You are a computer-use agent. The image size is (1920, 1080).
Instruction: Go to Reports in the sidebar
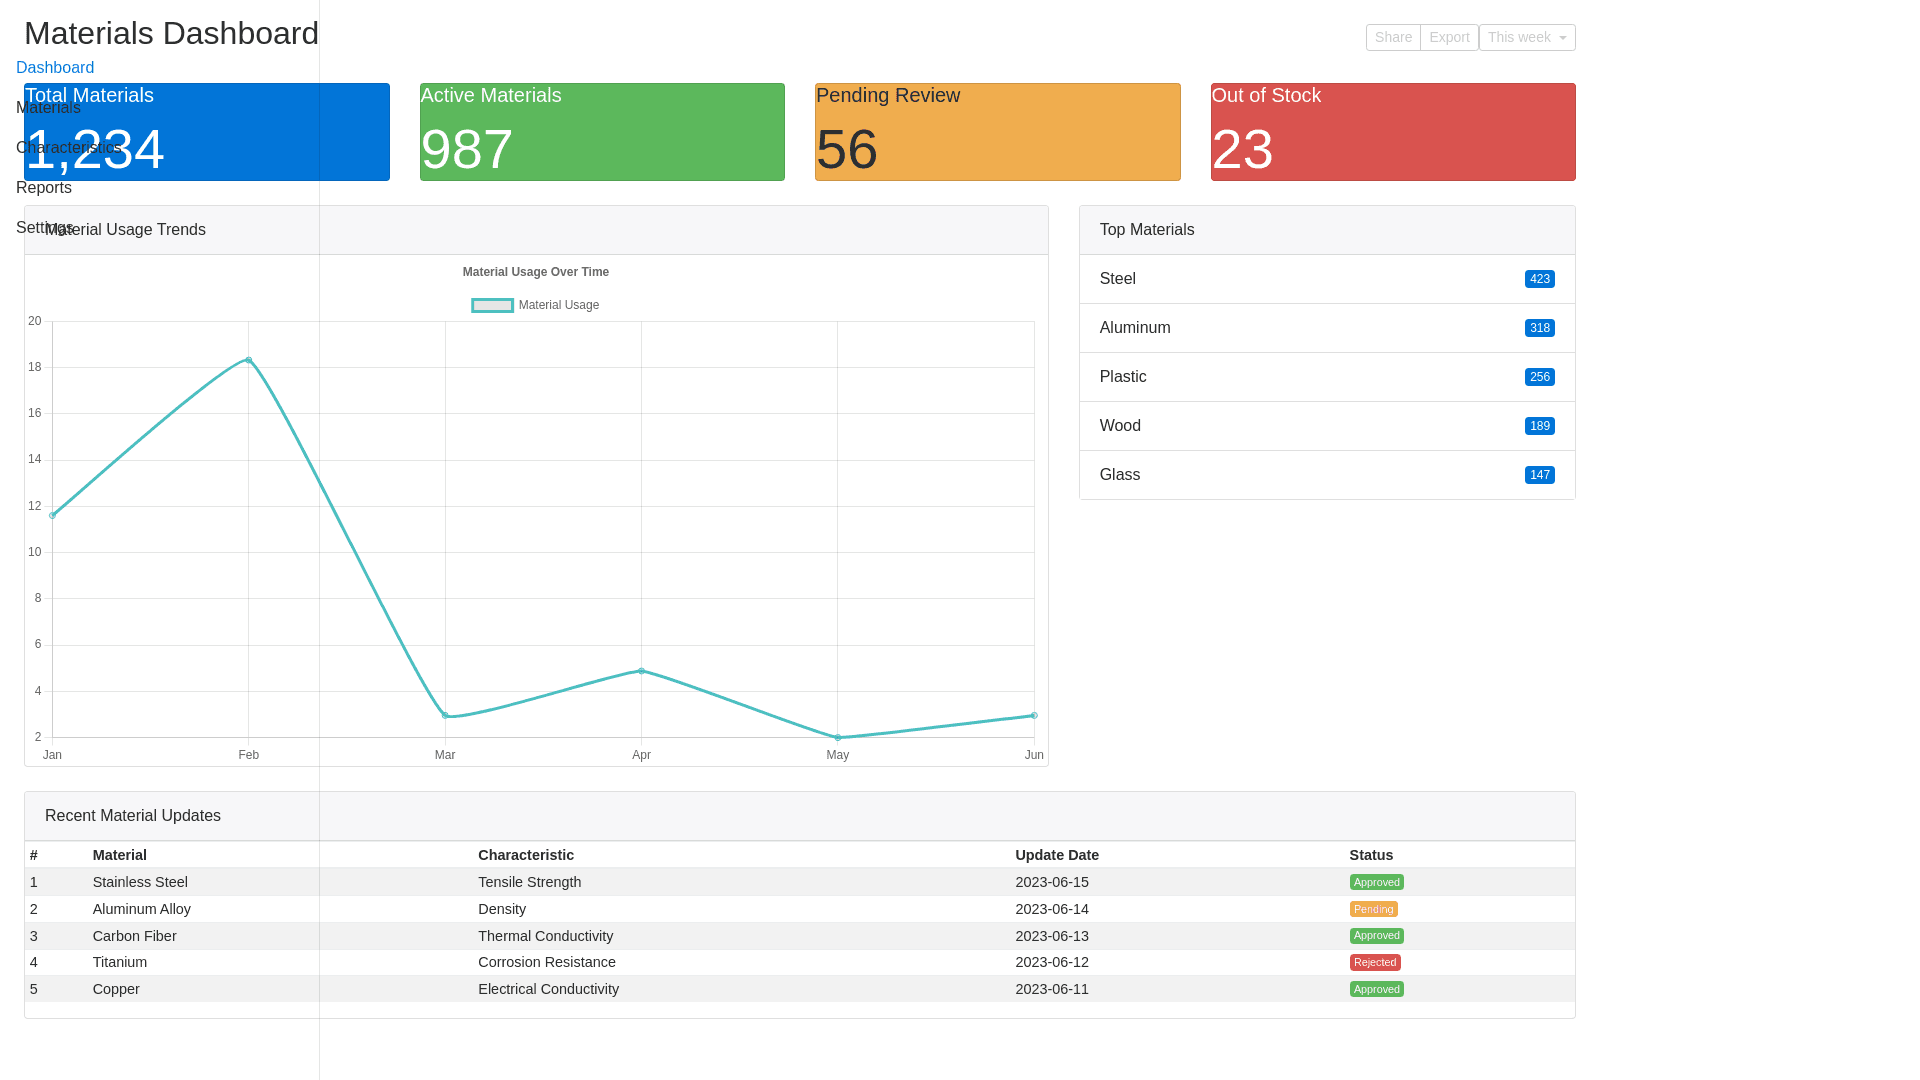[x=44, y=188]
